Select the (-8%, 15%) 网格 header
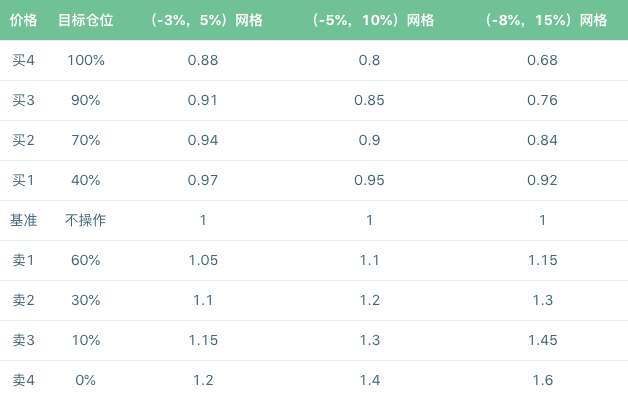This screenshot has height=400, width=628. click(546, 20)
